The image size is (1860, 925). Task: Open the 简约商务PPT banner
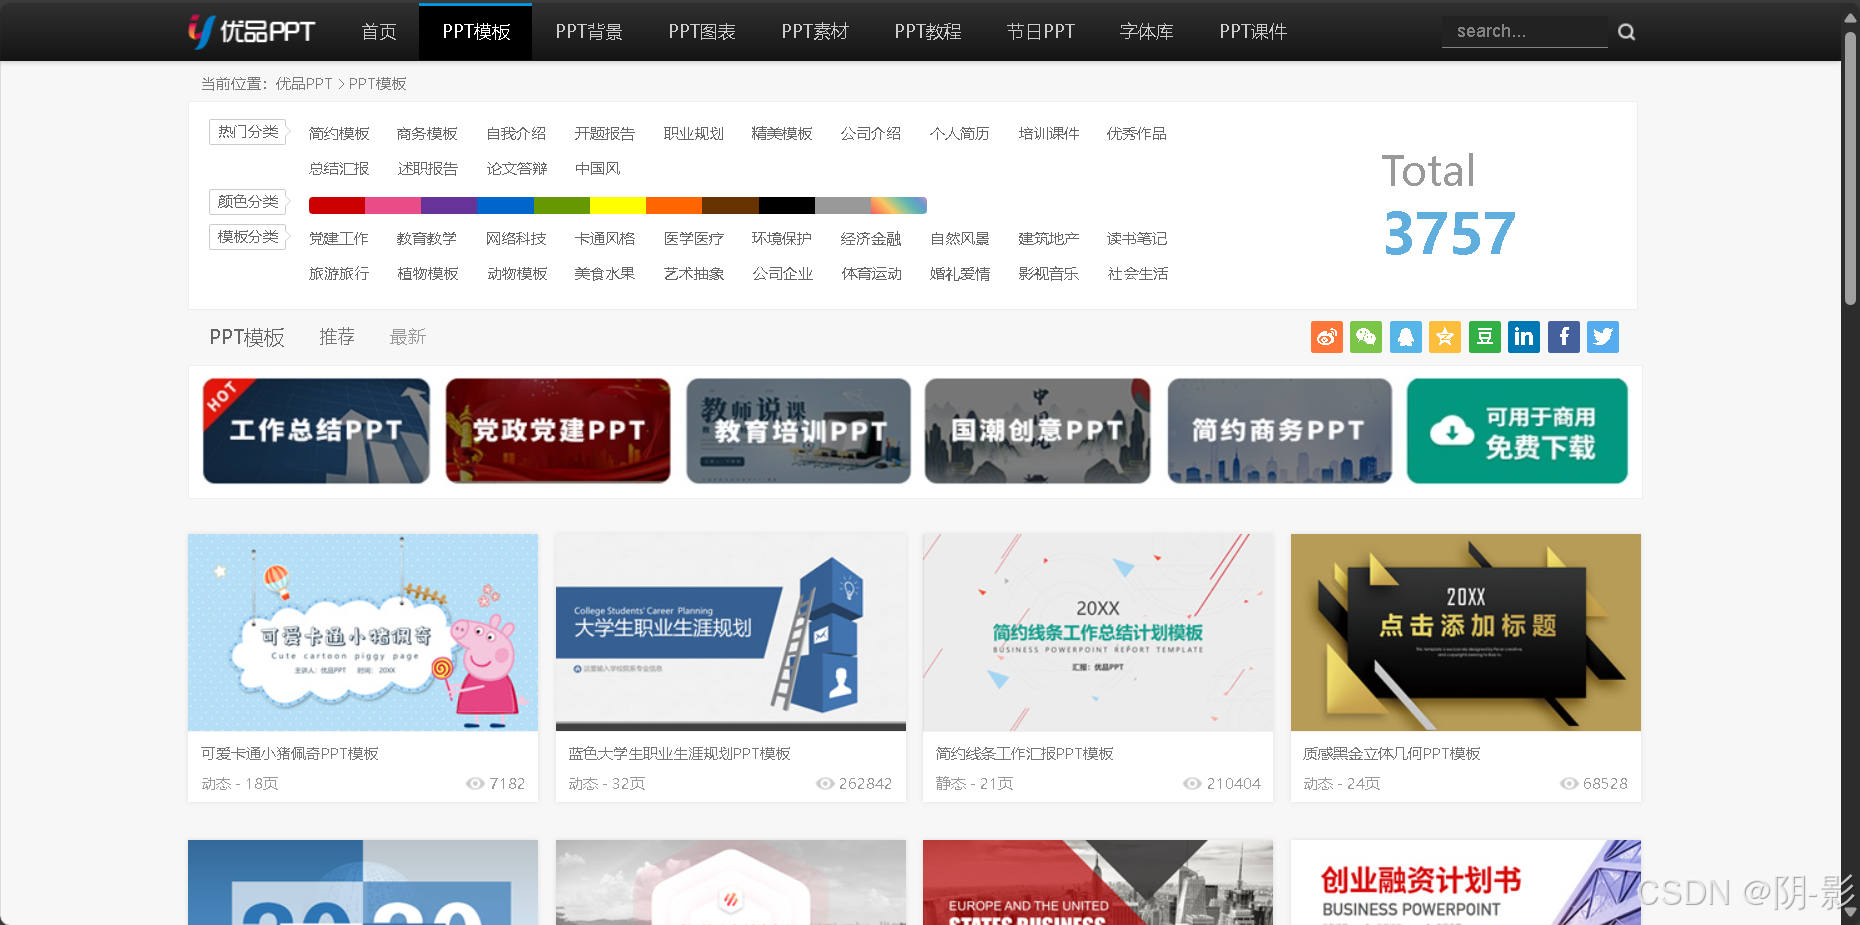point(1279,431)
